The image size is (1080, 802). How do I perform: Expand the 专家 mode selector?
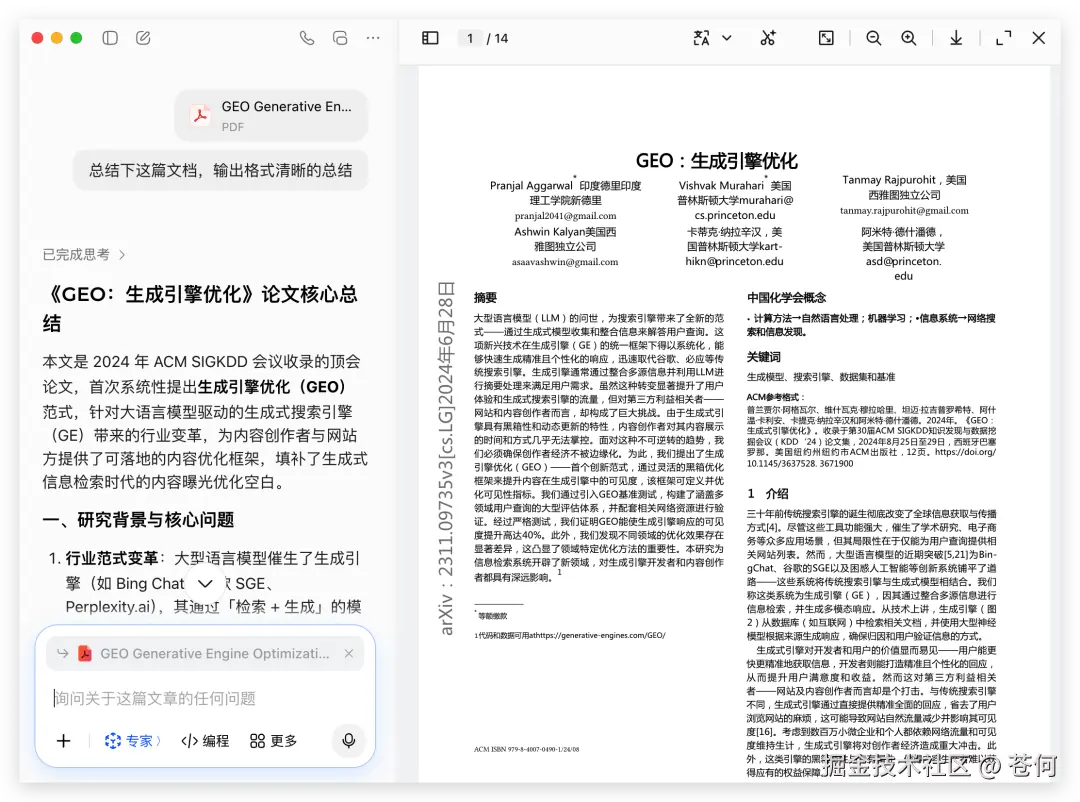click(133, 741)
